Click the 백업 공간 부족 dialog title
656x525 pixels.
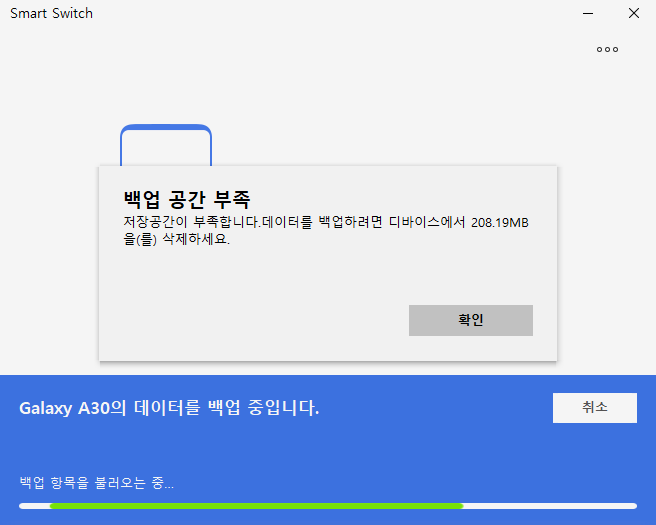coord(187,199)
